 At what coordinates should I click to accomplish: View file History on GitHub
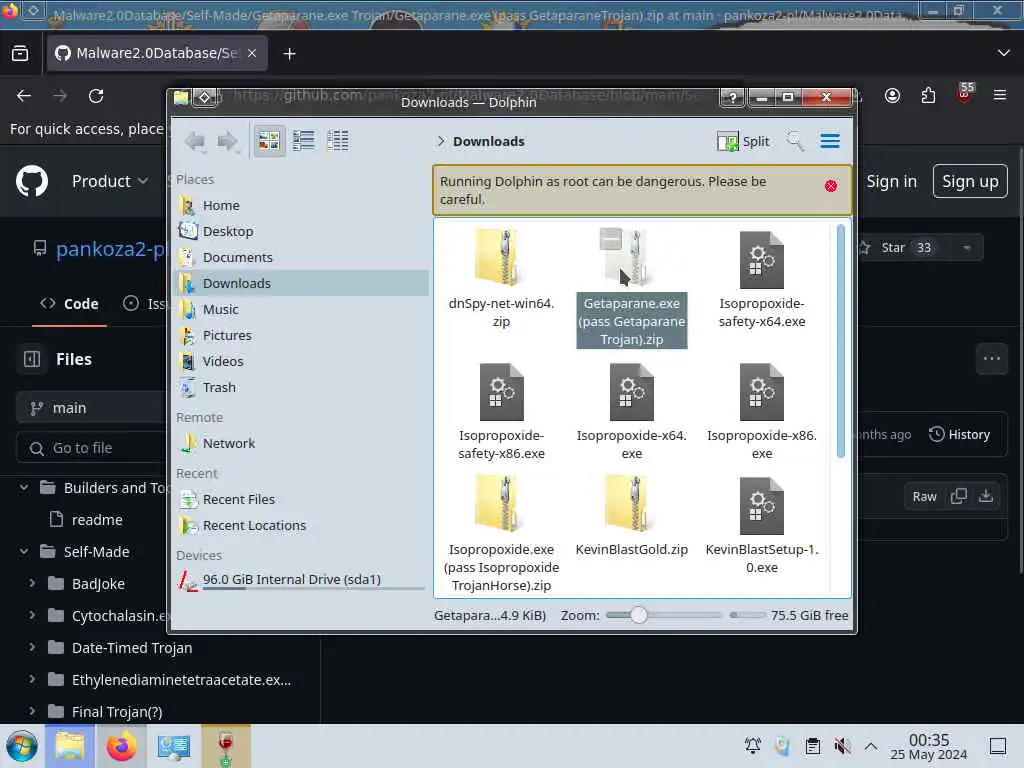click(x=959, y=434)
